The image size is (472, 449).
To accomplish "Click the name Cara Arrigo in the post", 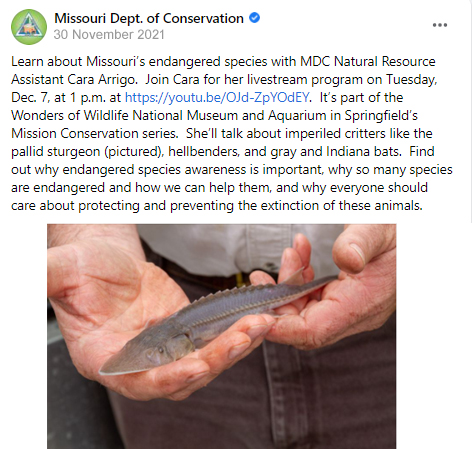I will 102,80.
